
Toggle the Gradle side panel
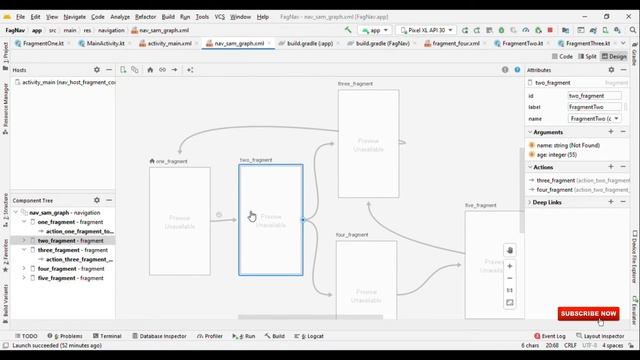pos(634,54)
